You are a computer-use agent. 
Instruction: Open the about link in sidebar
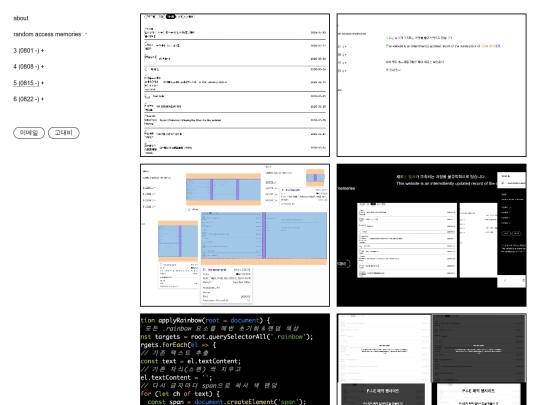click(x=21, y=18)
